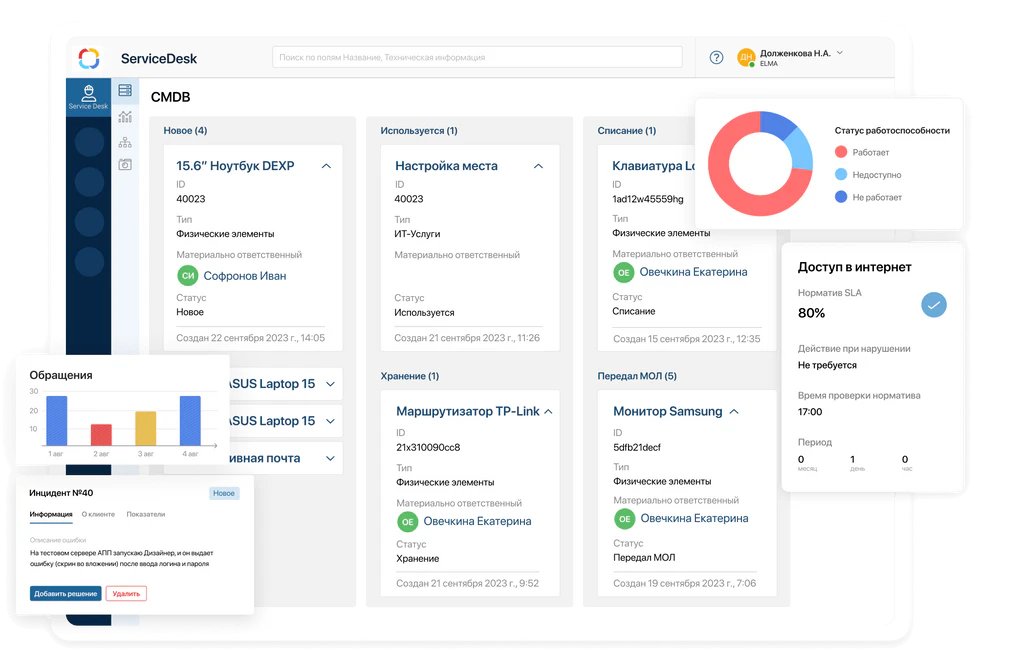Viewport: 1020px width, 656px height.
Task: Click the red Работает legend dot
Action: pyautogui.click(x=841, y=152)
